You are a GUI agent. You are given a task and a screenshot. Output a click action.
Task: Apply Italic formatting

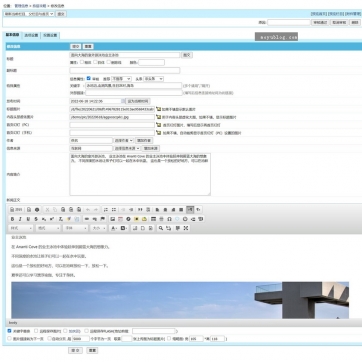click(20, 219)
